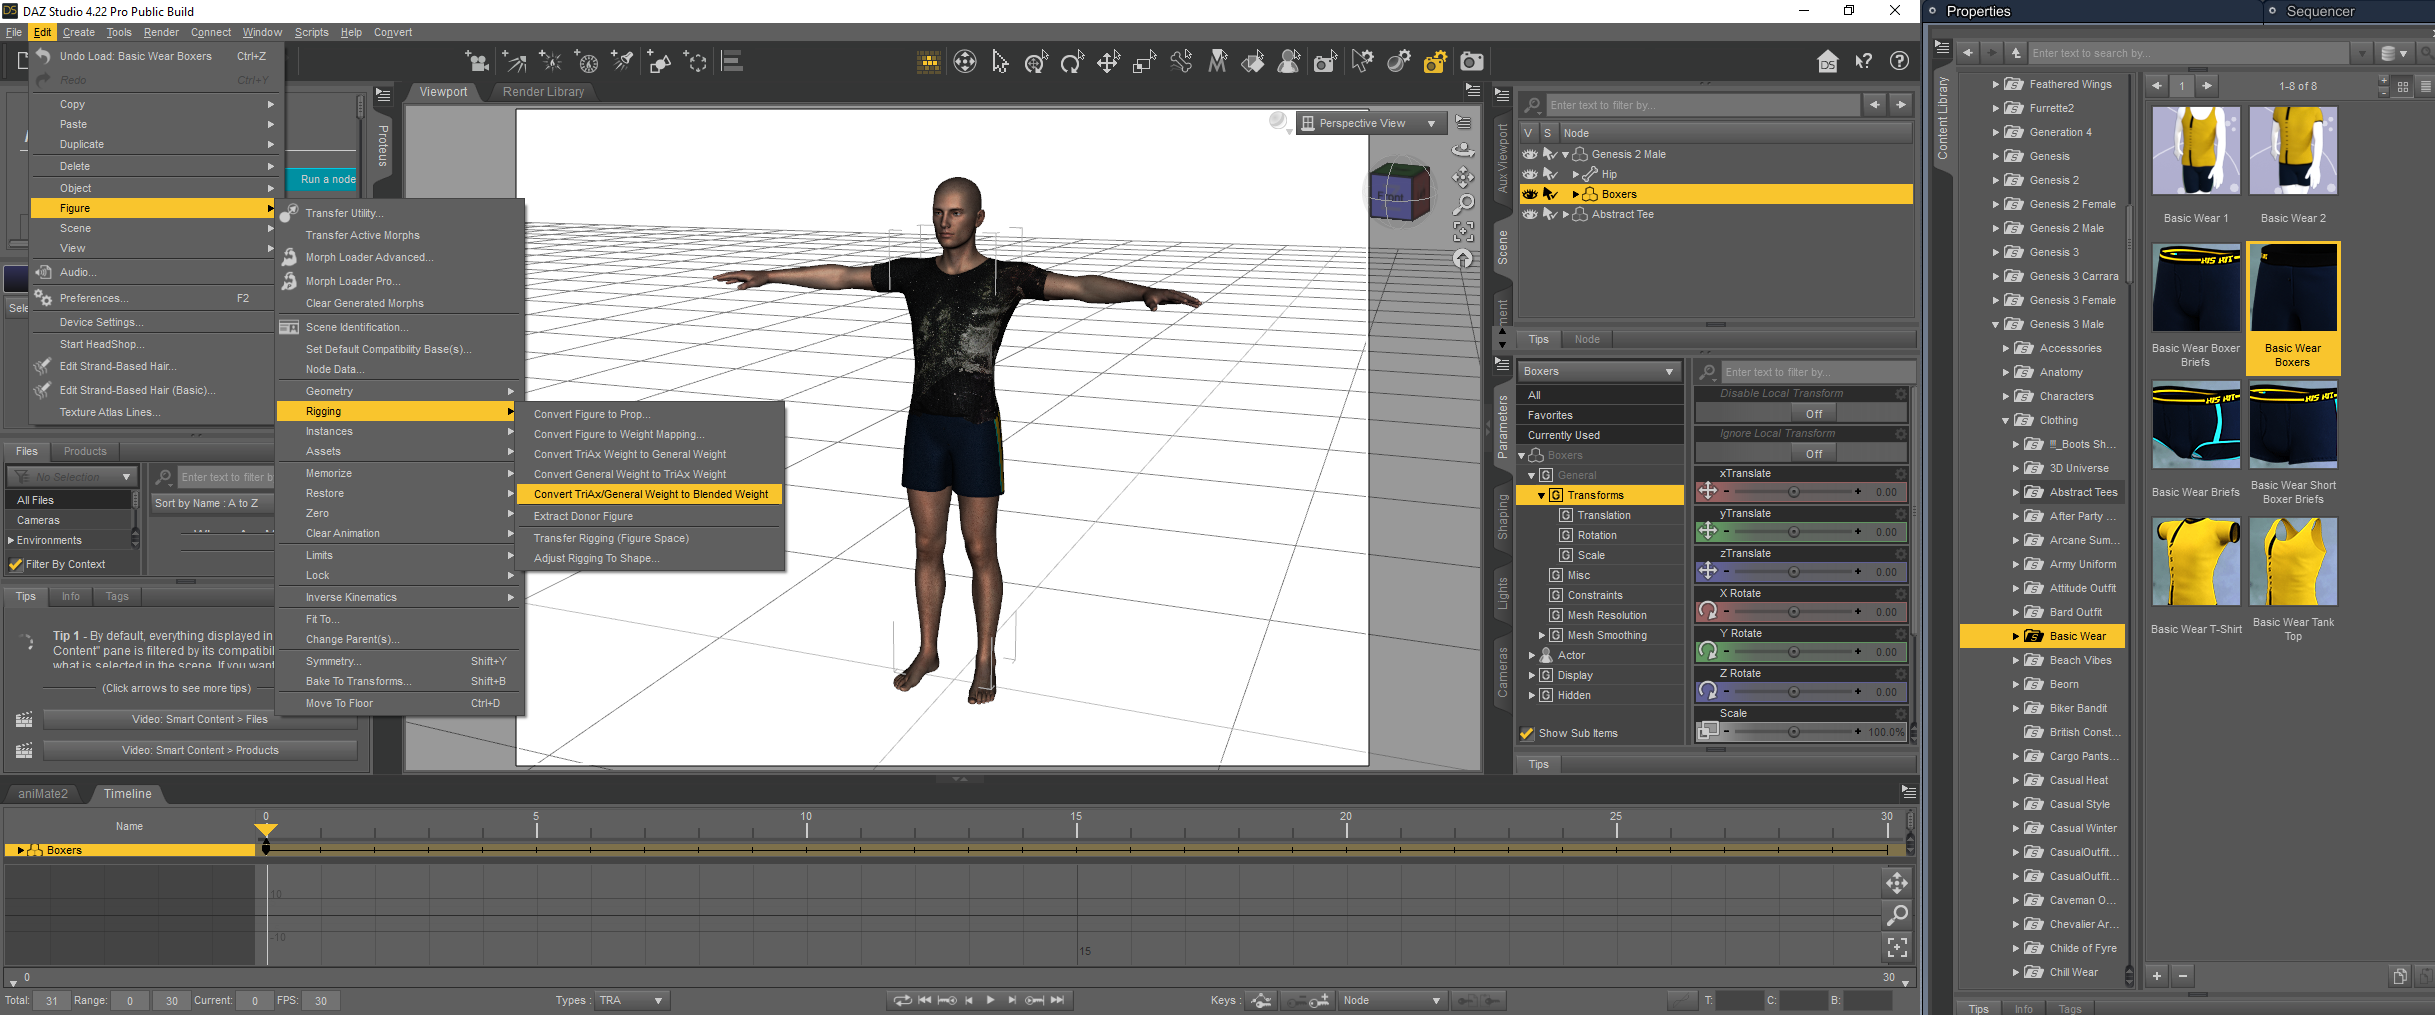Switch to the Render Library tab
This screenshot has width=2435, height=1015.
click(543, 92)
